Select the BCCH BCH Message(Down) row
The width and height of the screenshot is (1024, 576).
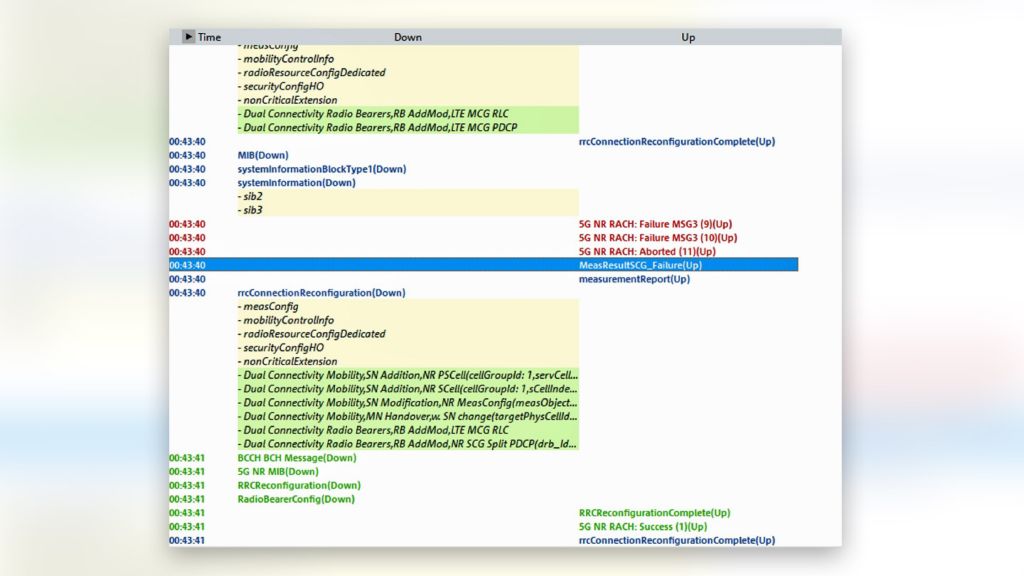(296, 458)
